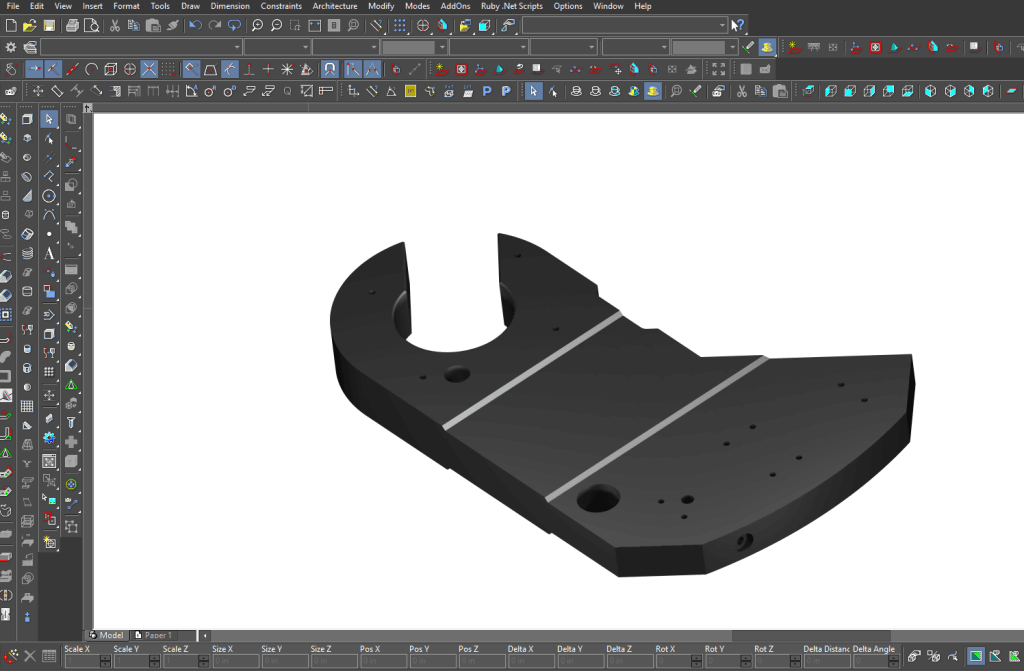Click the gear settings icon beside layer dropdown
Viewport: 1024px width, 671px height.
tap(10, 47)
